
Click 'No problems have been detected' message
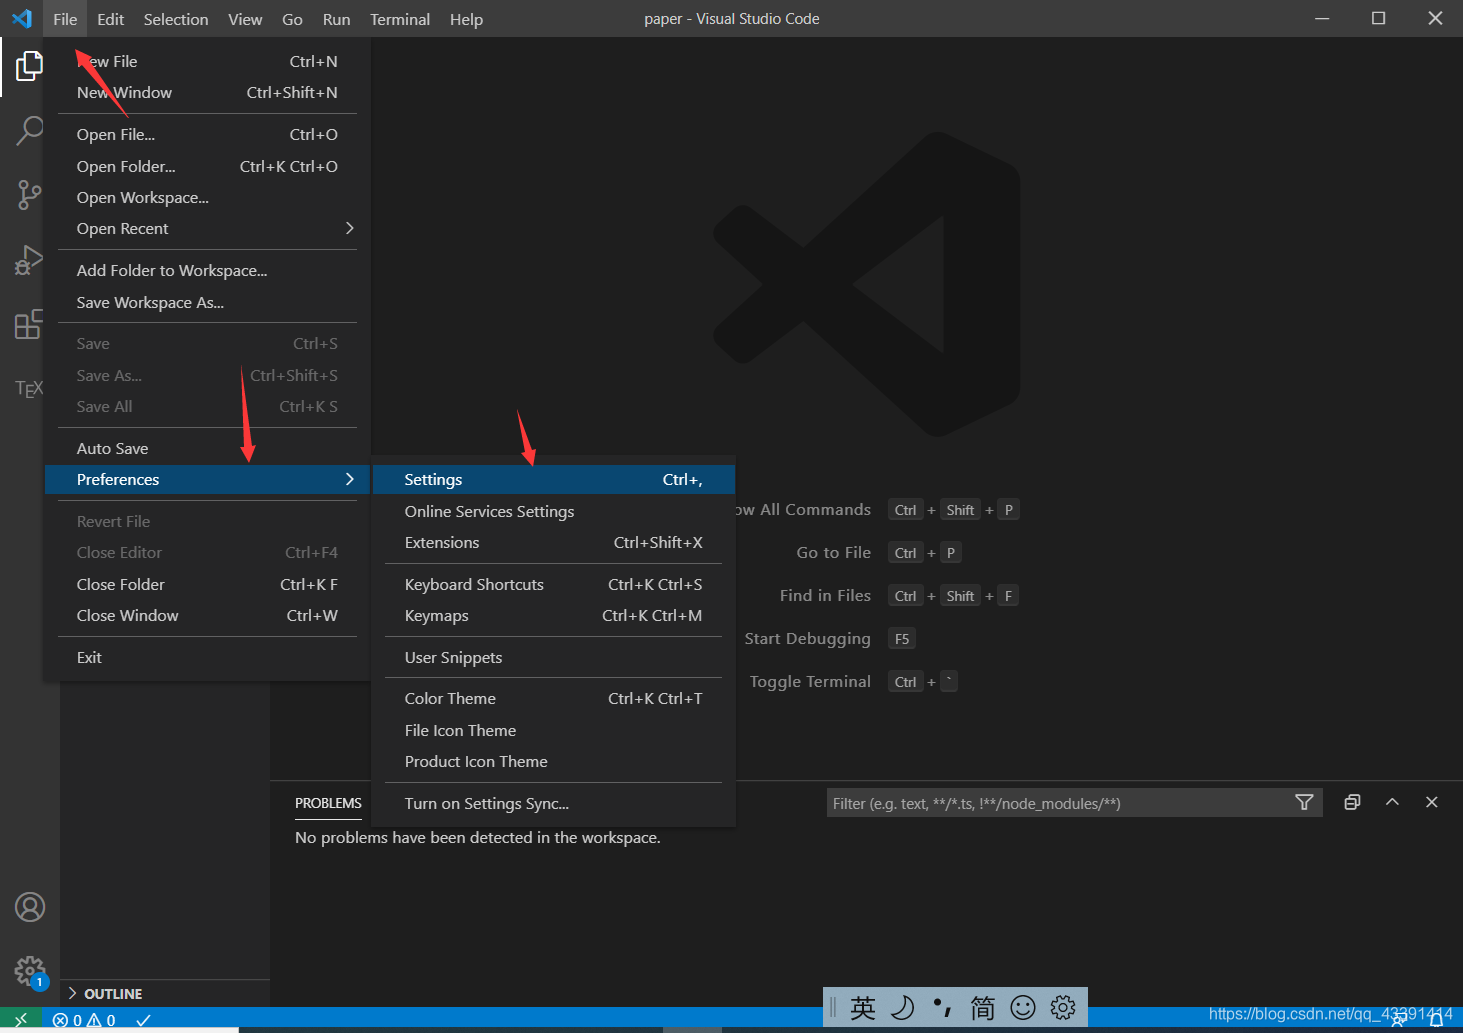click(478, 837)
